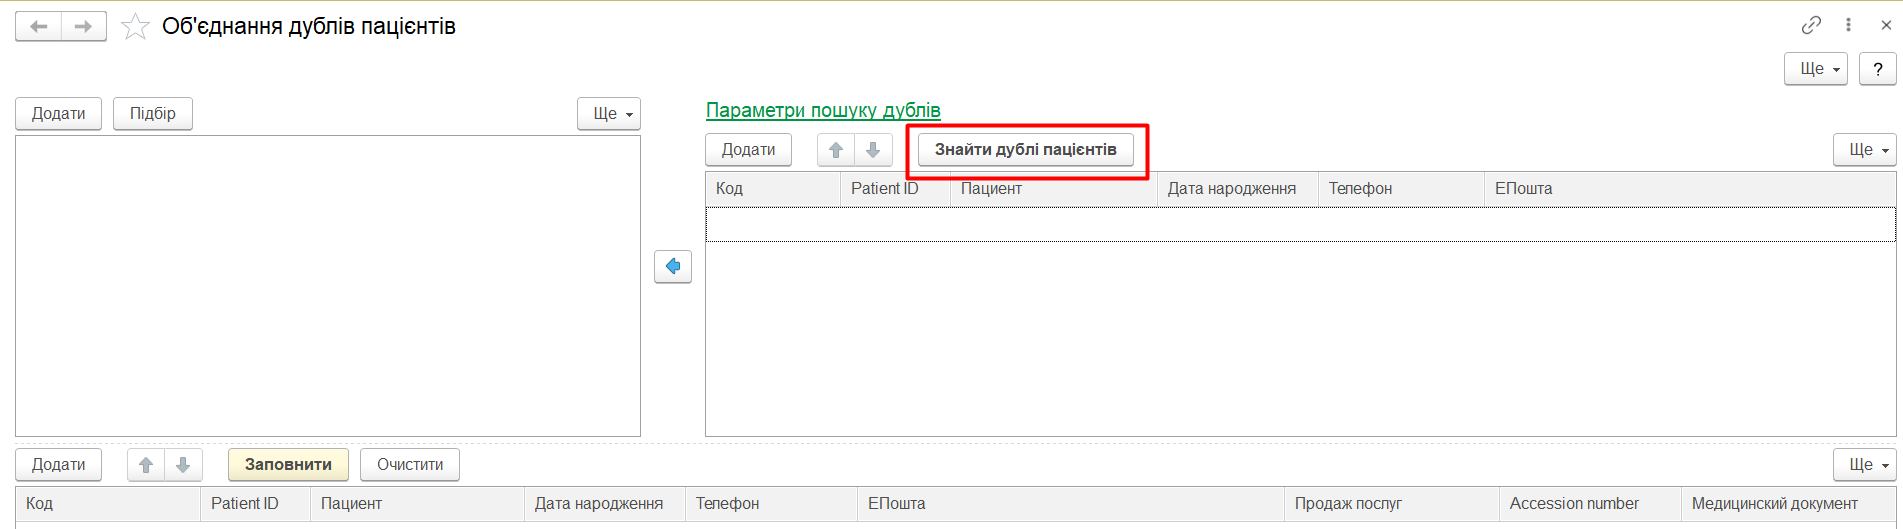Expand top-right Ще dropdown next to help
The width and height of the screenshot is (1903, 529).
1815,69
